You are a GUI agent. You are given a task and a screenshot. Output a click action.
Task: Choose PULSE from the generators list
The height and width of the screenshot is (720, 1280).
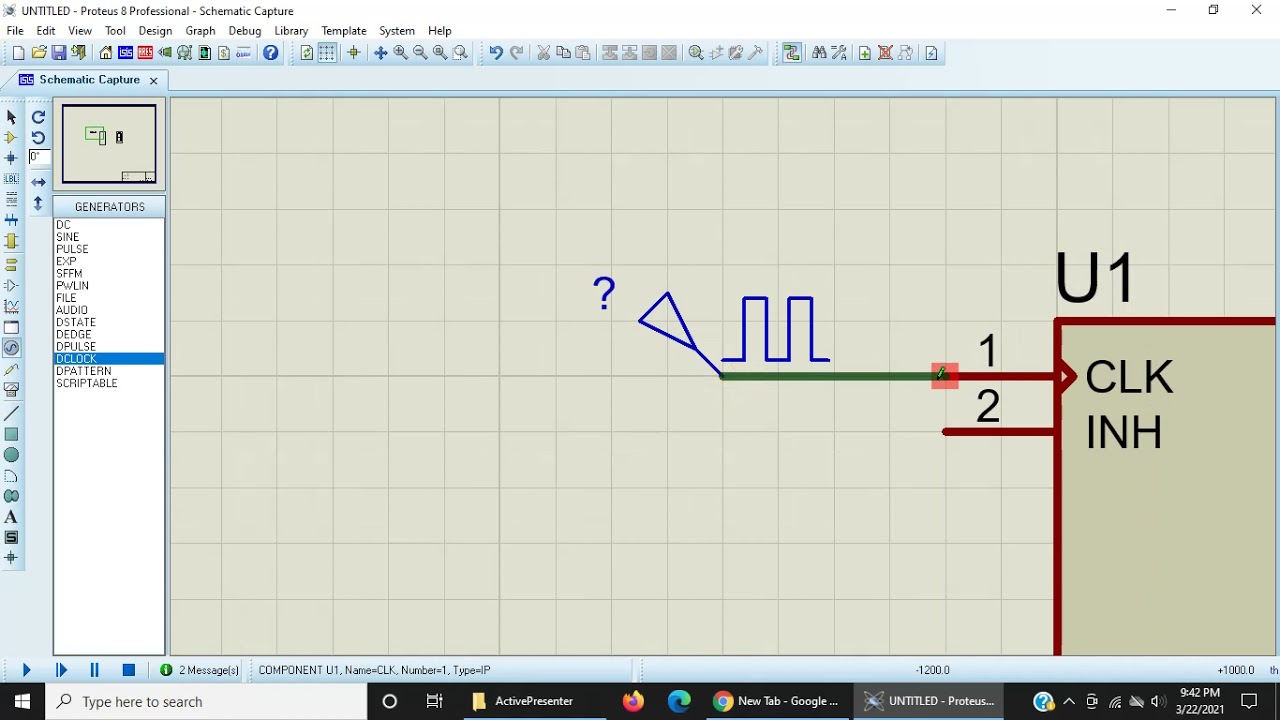click(73, 249)
